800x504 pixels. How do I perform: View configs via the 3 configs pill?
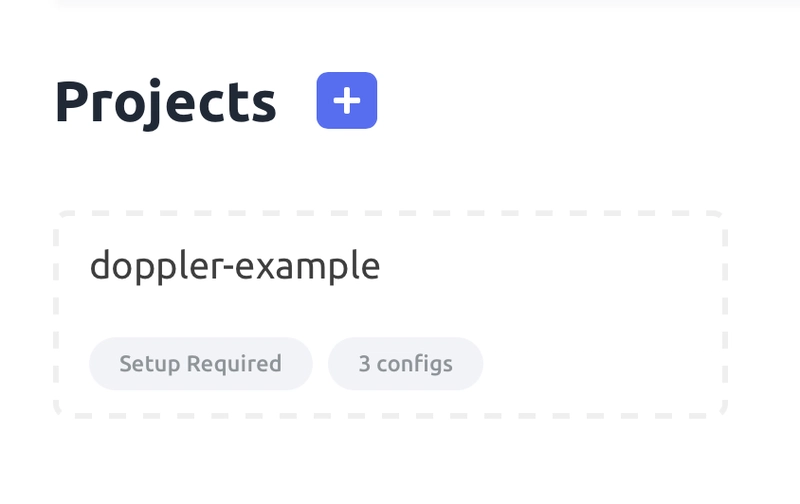pyautogui.click(x=406, y=364)
